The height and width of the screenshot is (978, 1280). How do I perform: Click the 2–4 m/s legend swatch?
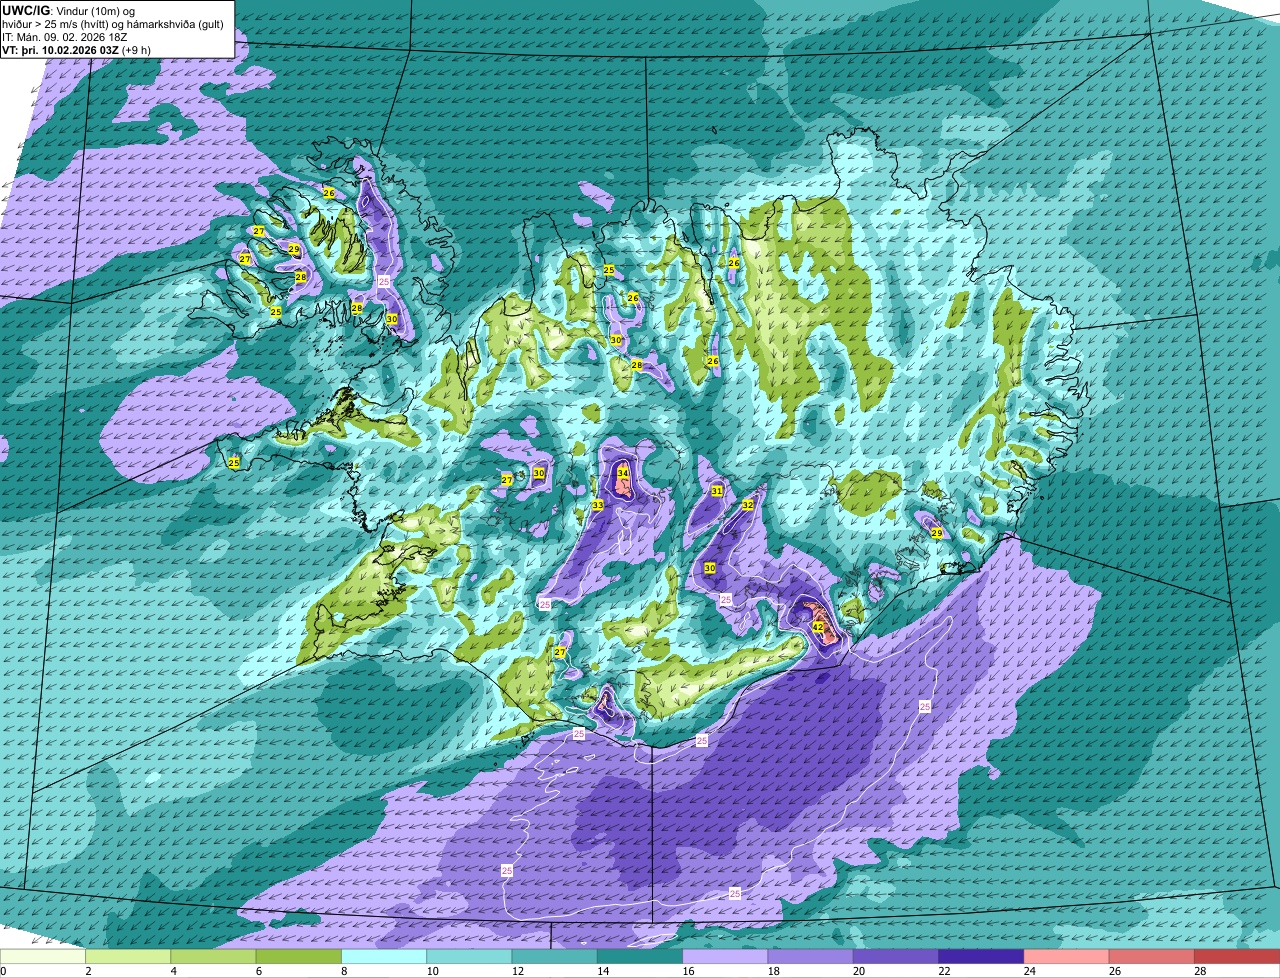128,956
